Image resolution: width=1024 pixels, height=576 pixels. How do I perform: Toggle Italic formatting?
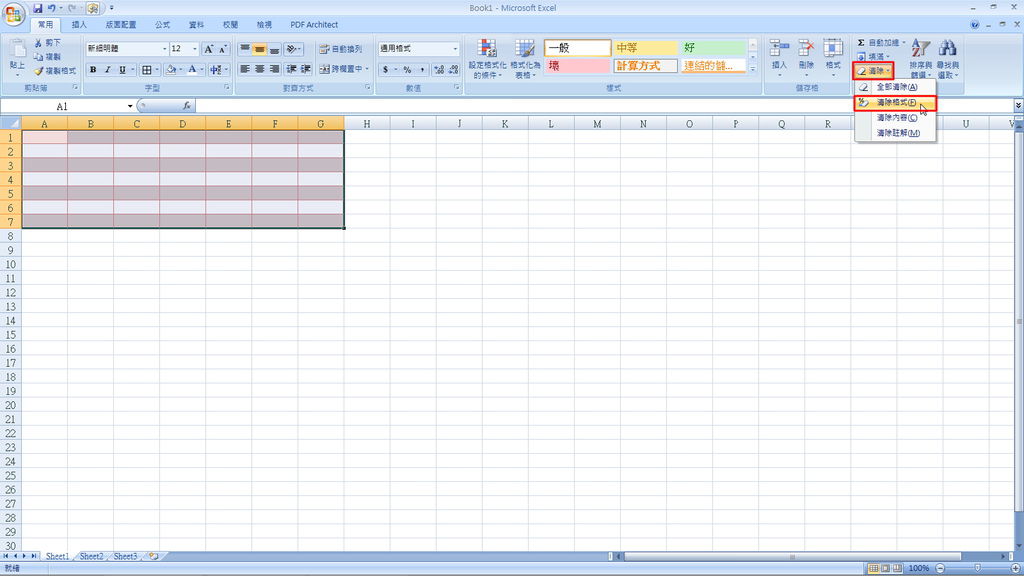point(107,70)
